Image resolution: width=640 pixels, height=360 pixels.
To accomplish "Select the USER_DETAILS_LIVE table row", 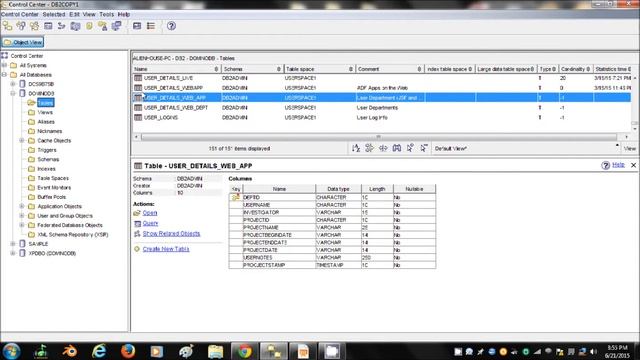I will pos(382,78).
